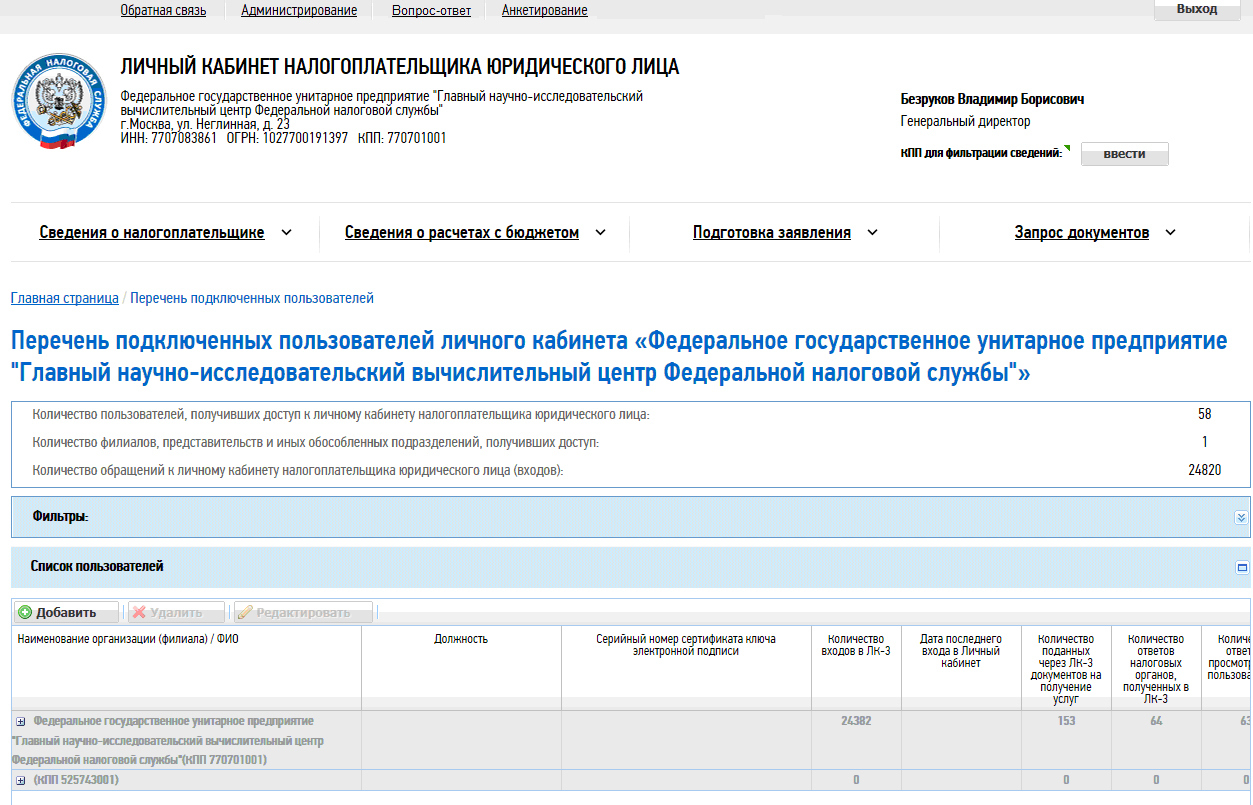Screen dimensions: 1253x805
Task: Open the Администрирование page
Action: click(x=299, y=11)
